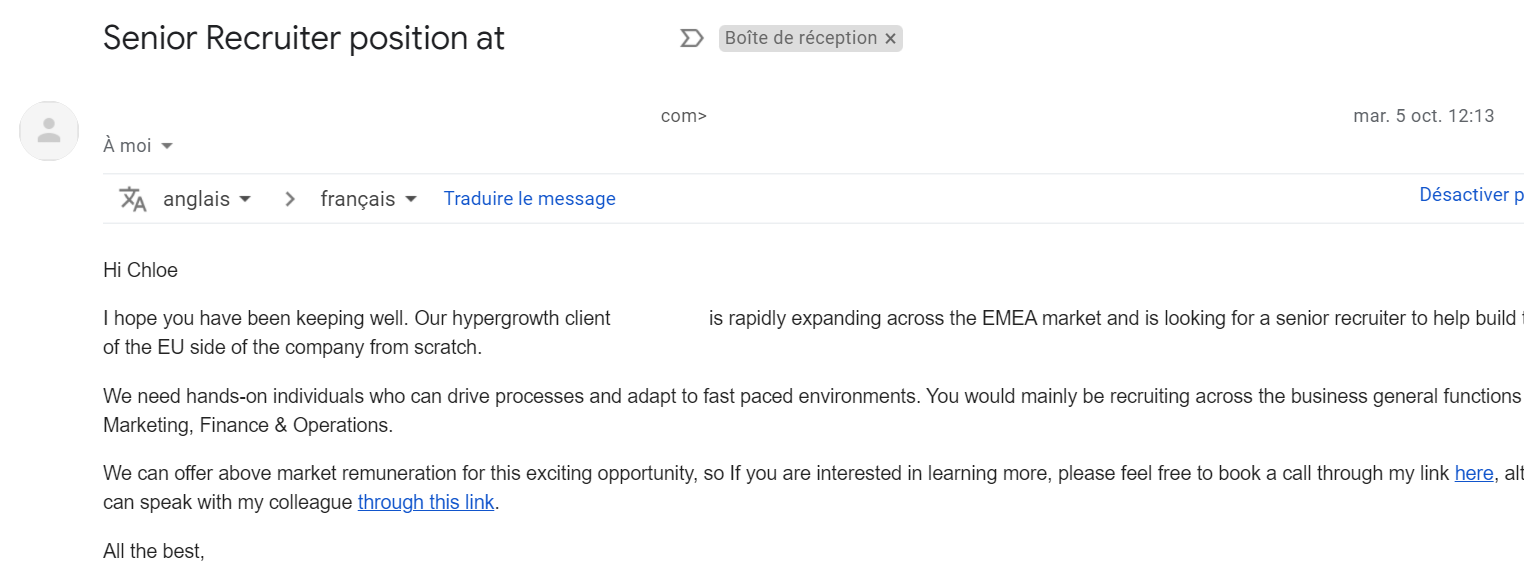
Task: Follow the "through this link" hyperlink
Action: click(426, 502)
